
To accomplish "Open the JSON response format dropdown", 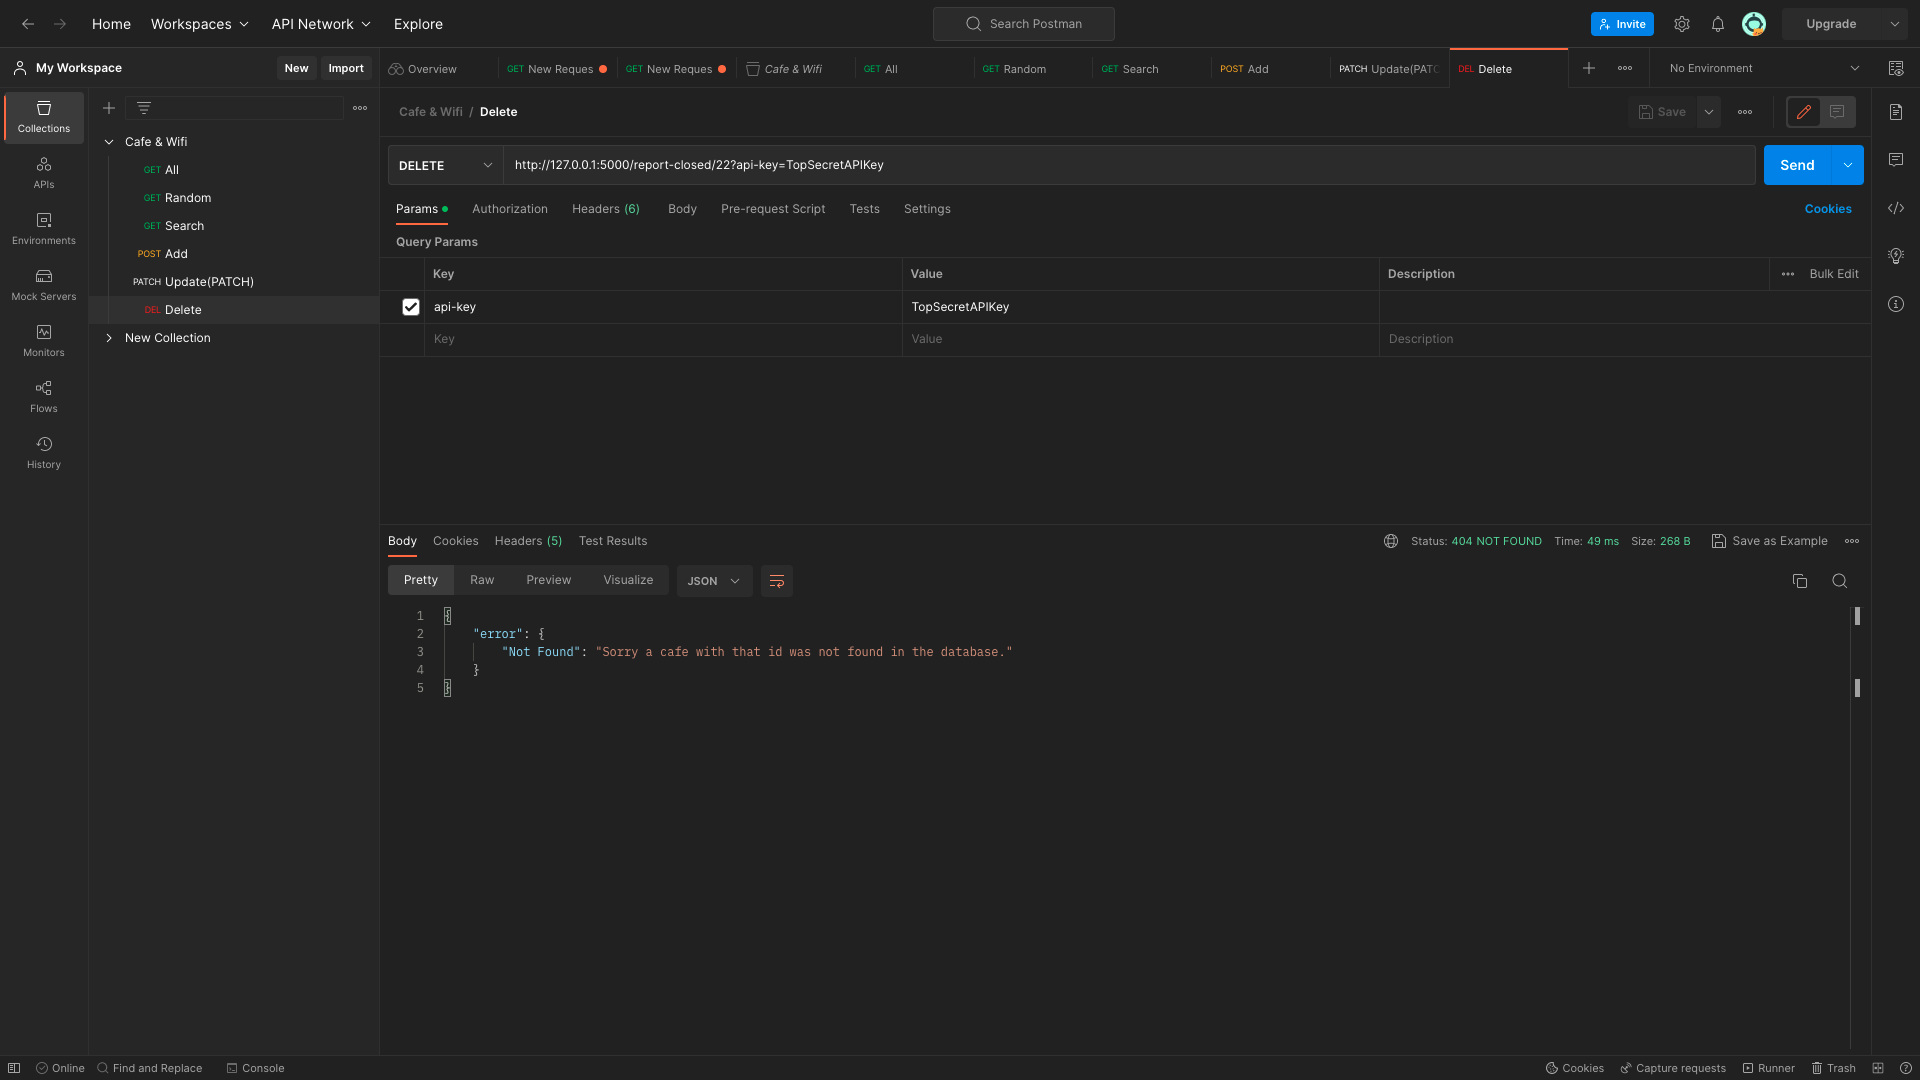I will pos(714,581).
